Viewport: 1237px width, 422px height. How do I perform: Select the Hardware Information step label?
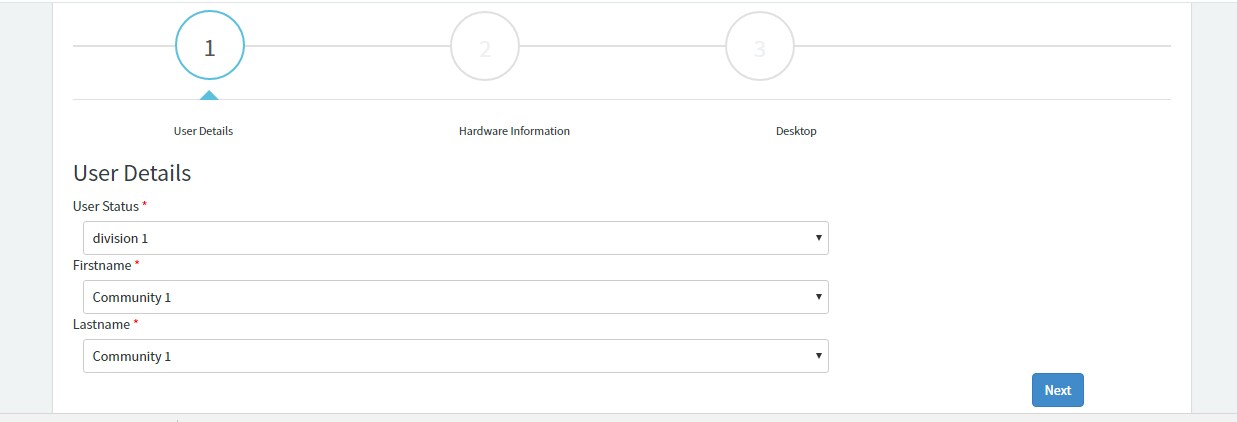514,131
